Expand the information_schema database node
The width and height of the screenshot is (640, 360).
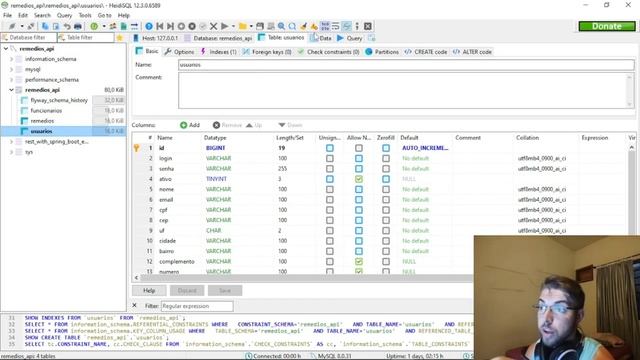click(x=11, y=59)
